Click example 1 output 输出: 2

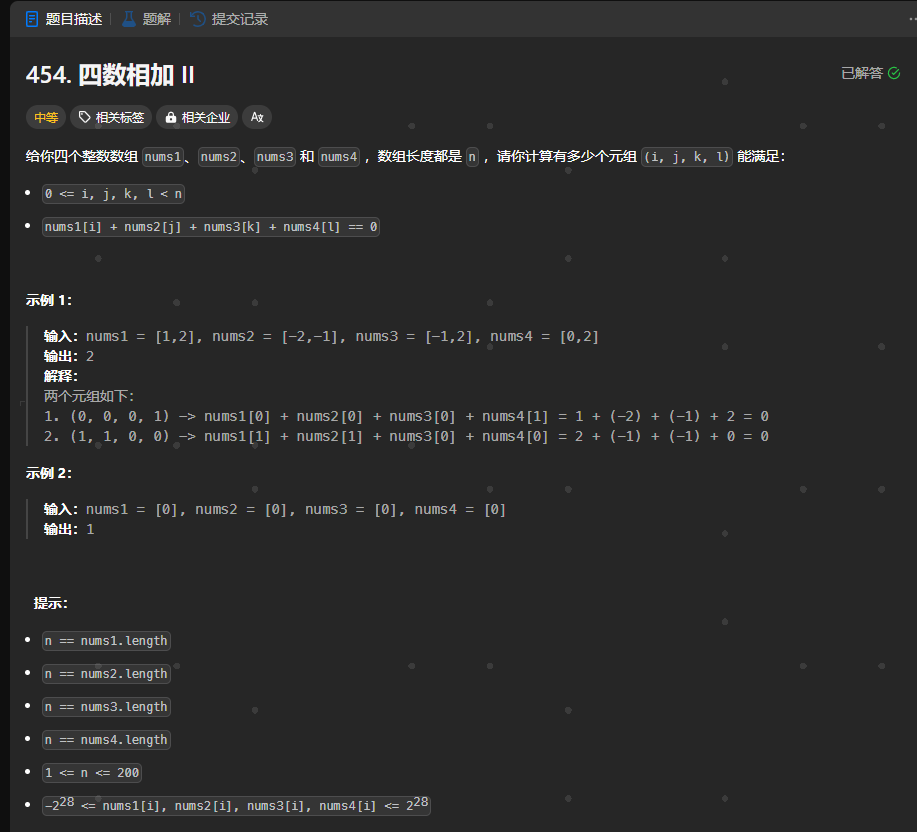tap(69, 356)
